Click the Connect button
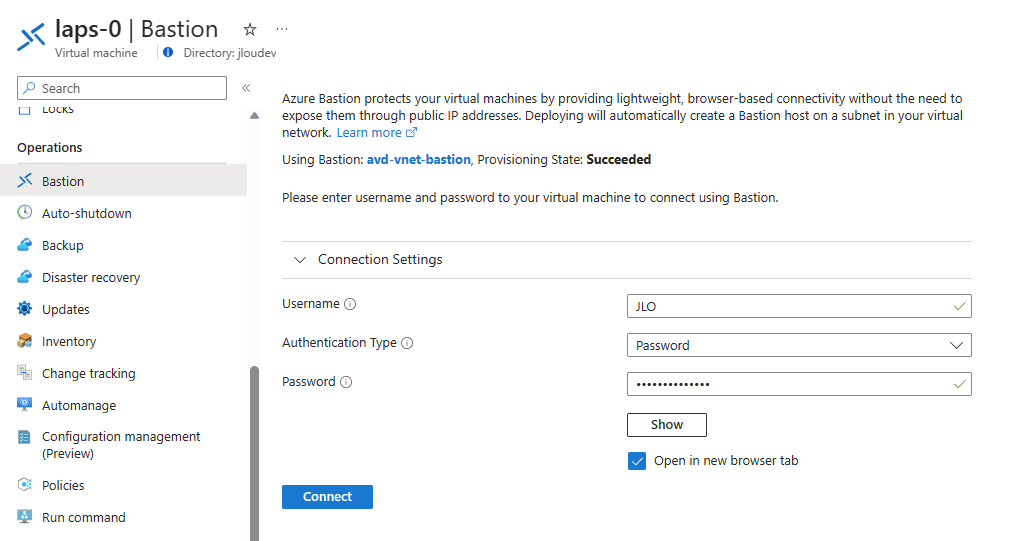 (327, 497)
